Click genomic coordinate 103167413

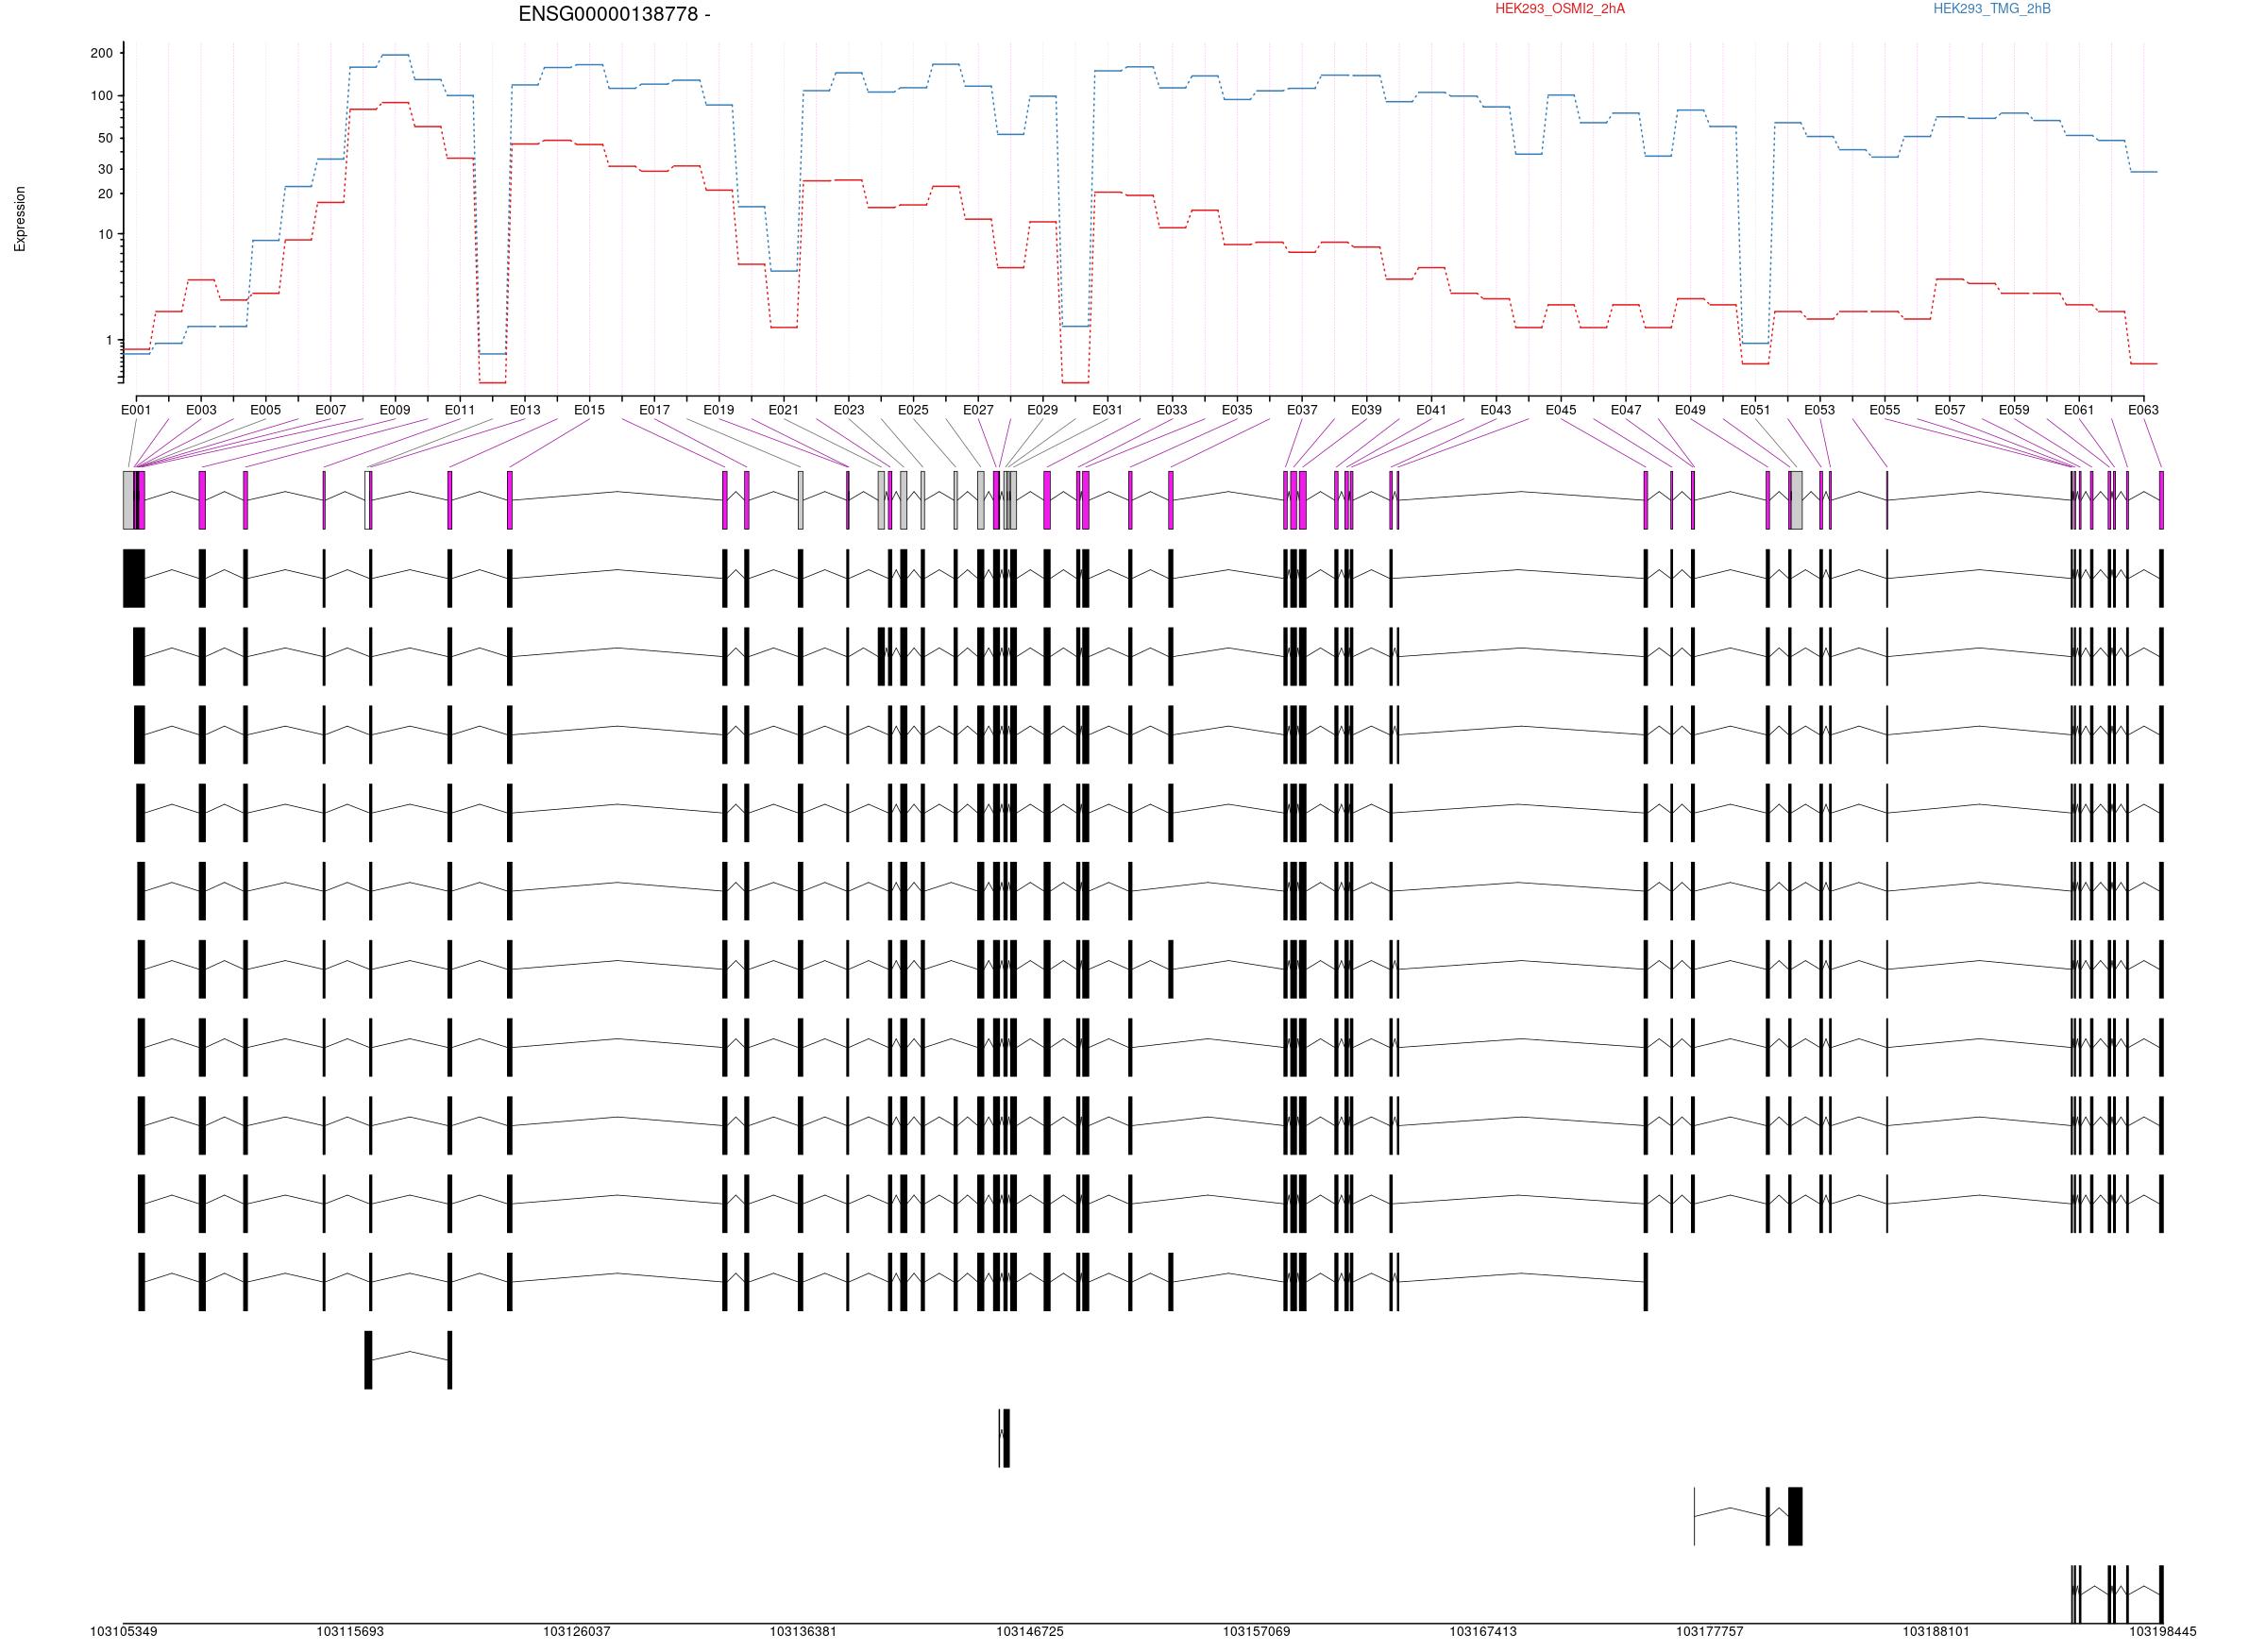[1483, 1631]
